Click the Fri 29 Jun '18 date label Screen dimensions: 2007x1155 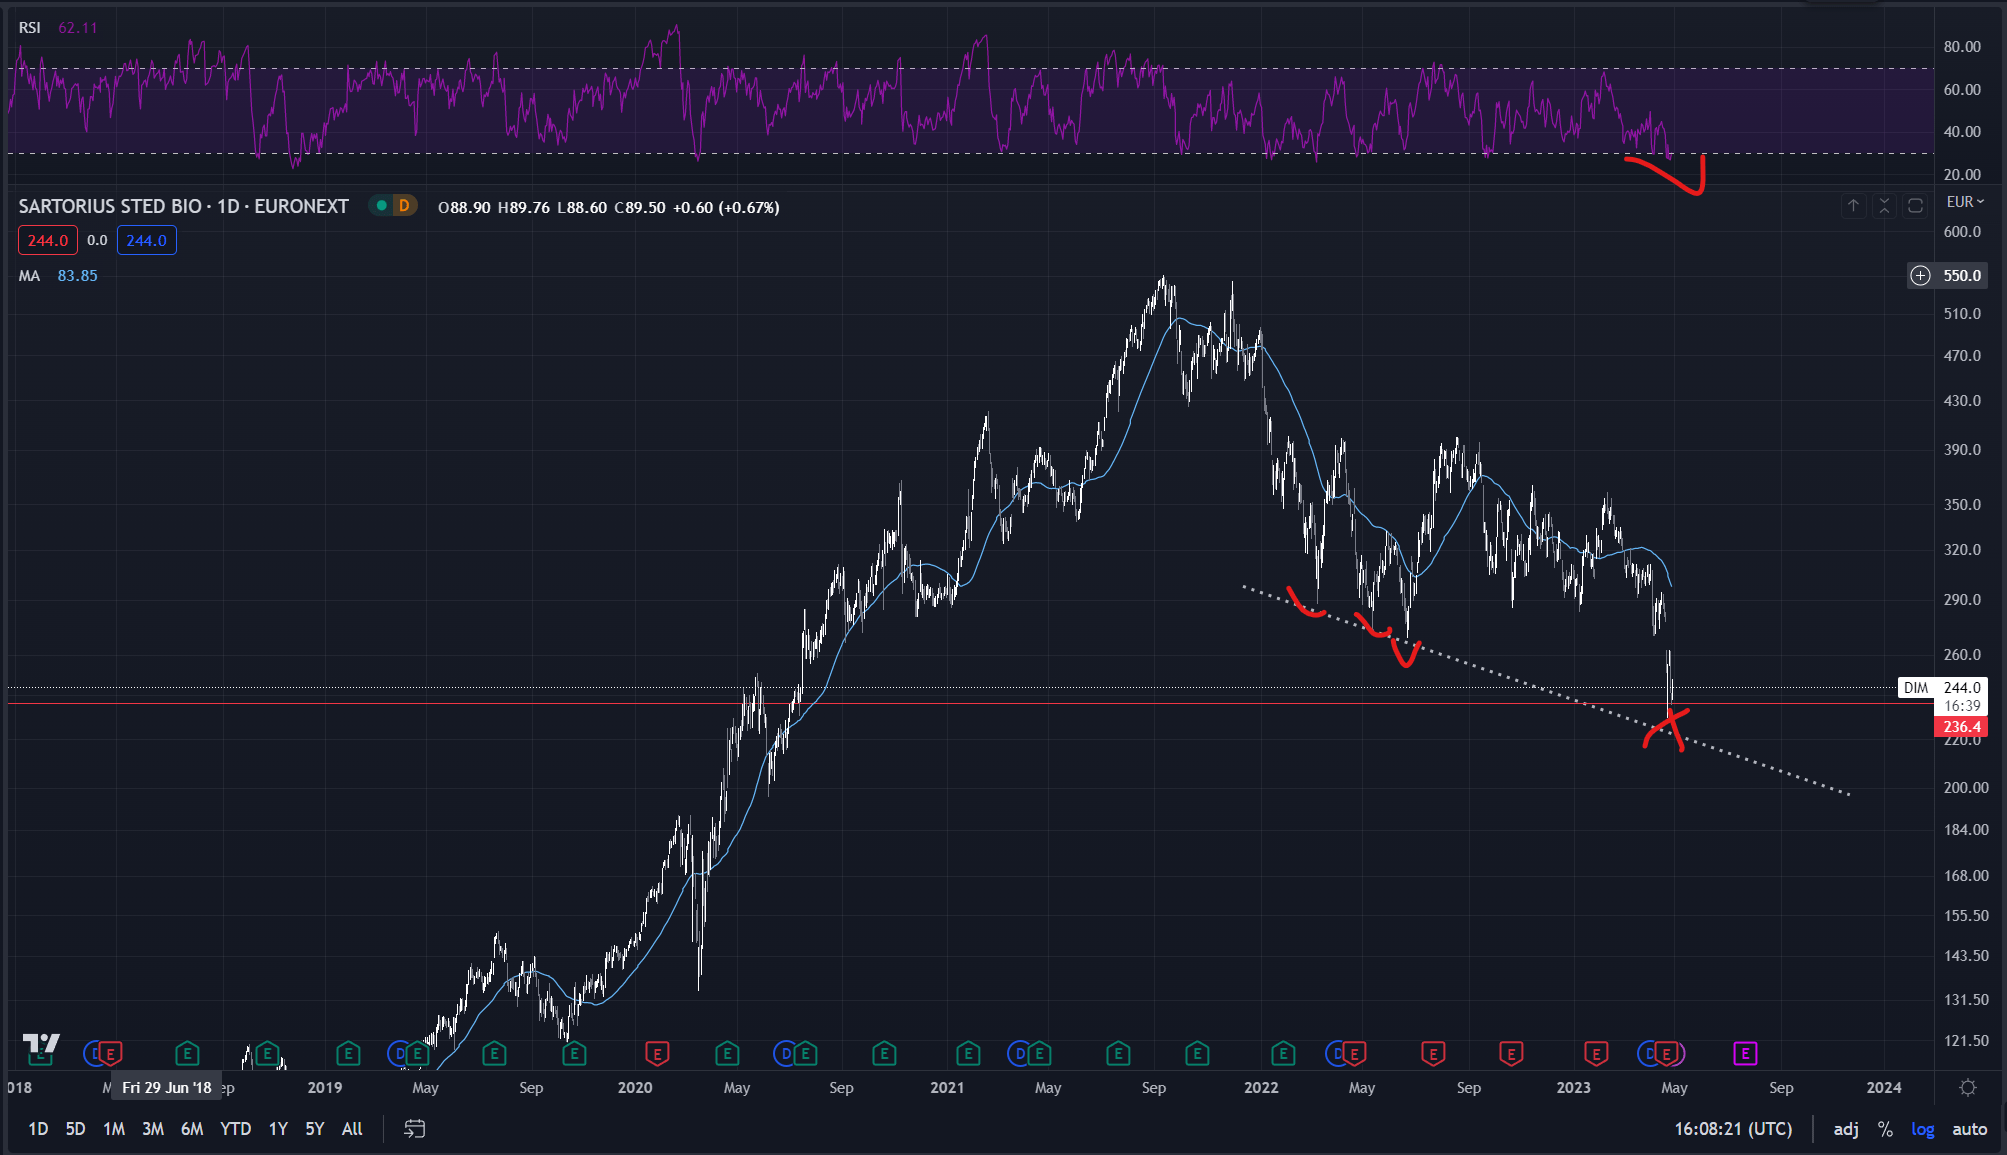click(x=167, y=1087)
